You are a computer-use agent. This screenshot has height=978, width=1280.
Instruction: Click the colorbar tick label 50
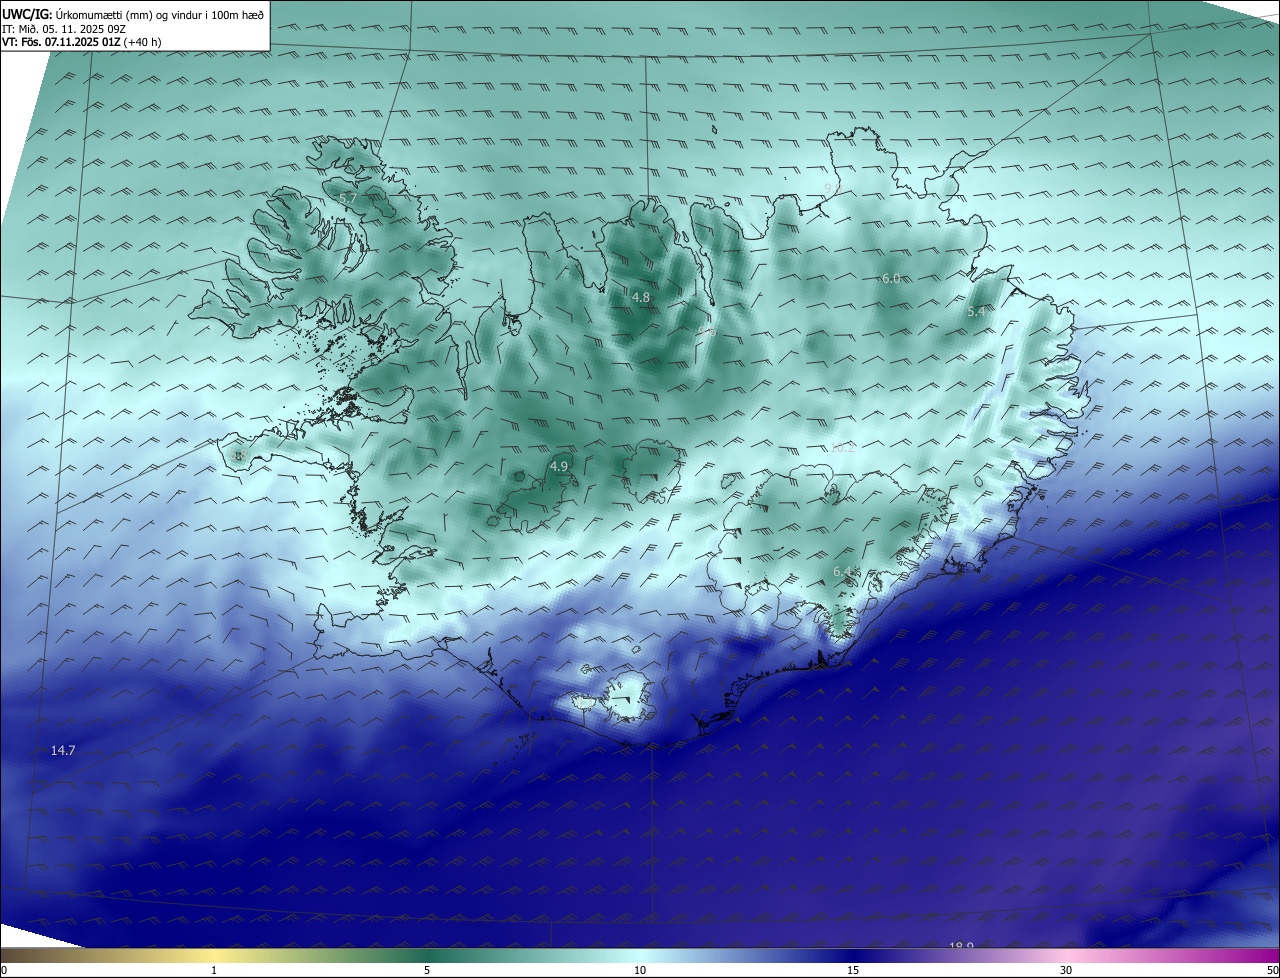click(x=1272, y=970)
